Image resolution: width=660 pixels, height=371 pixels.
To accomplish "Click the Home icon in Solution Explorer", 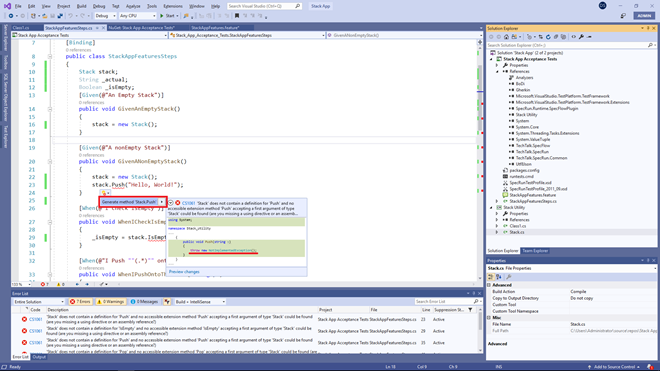I will pyautogui.click(x=506, y=37).
